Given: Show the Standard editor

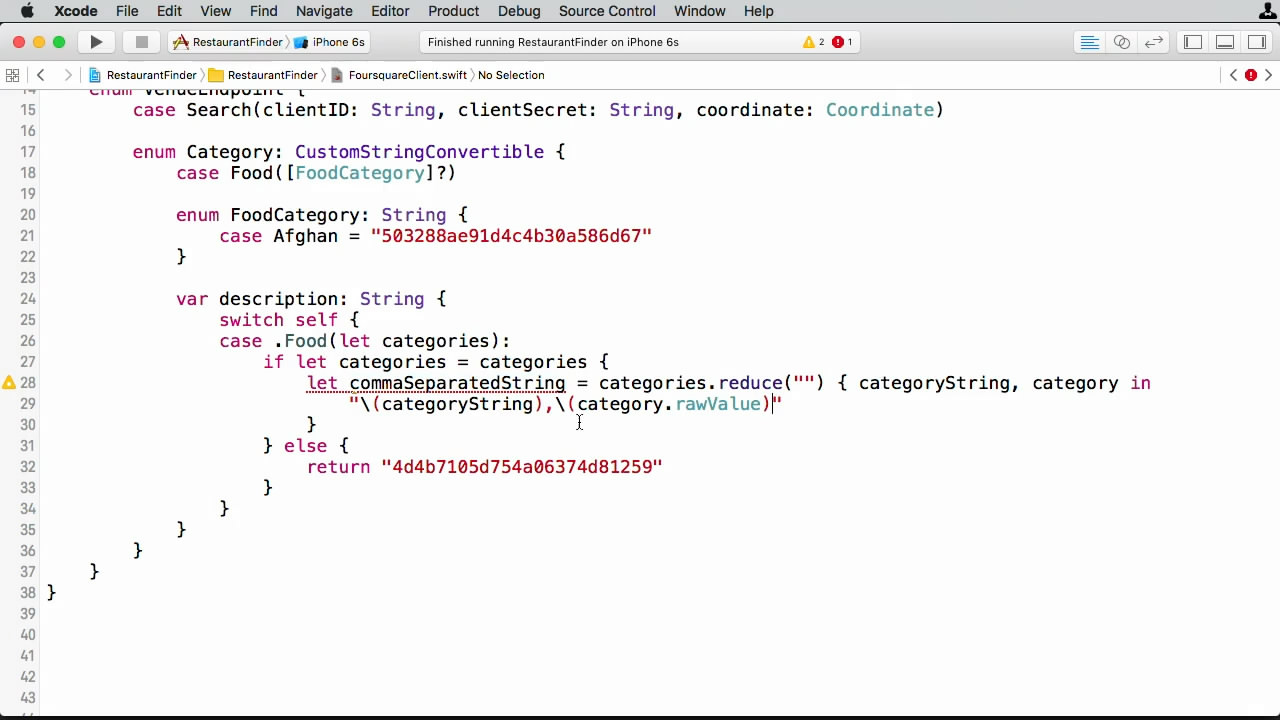Looking at the screenshot, I should point(1090,42).
